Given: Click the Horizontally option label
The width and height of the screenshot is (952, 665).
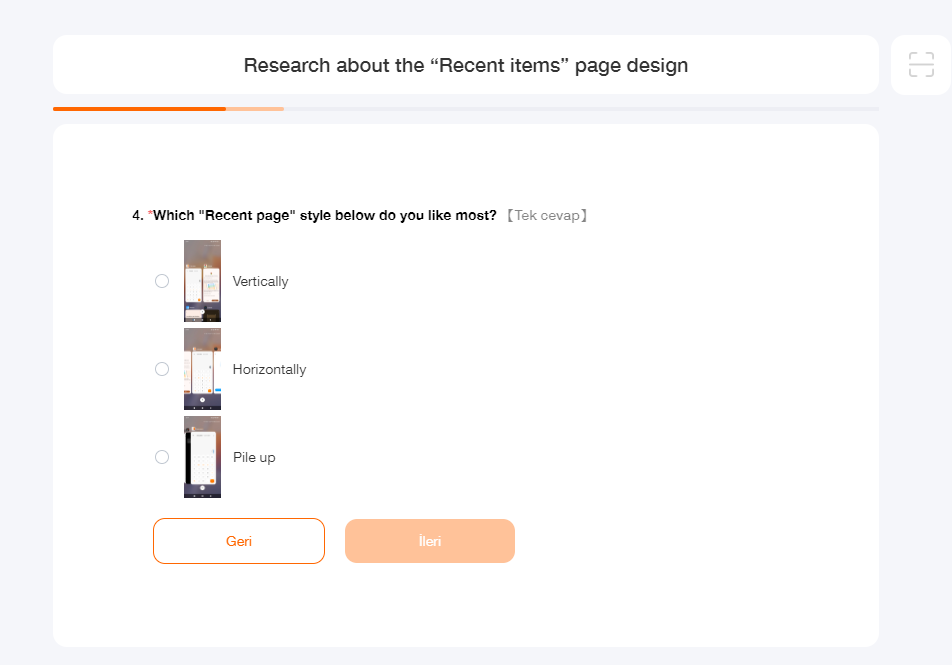Looking at the screenshot, I should tap(269, 370).
